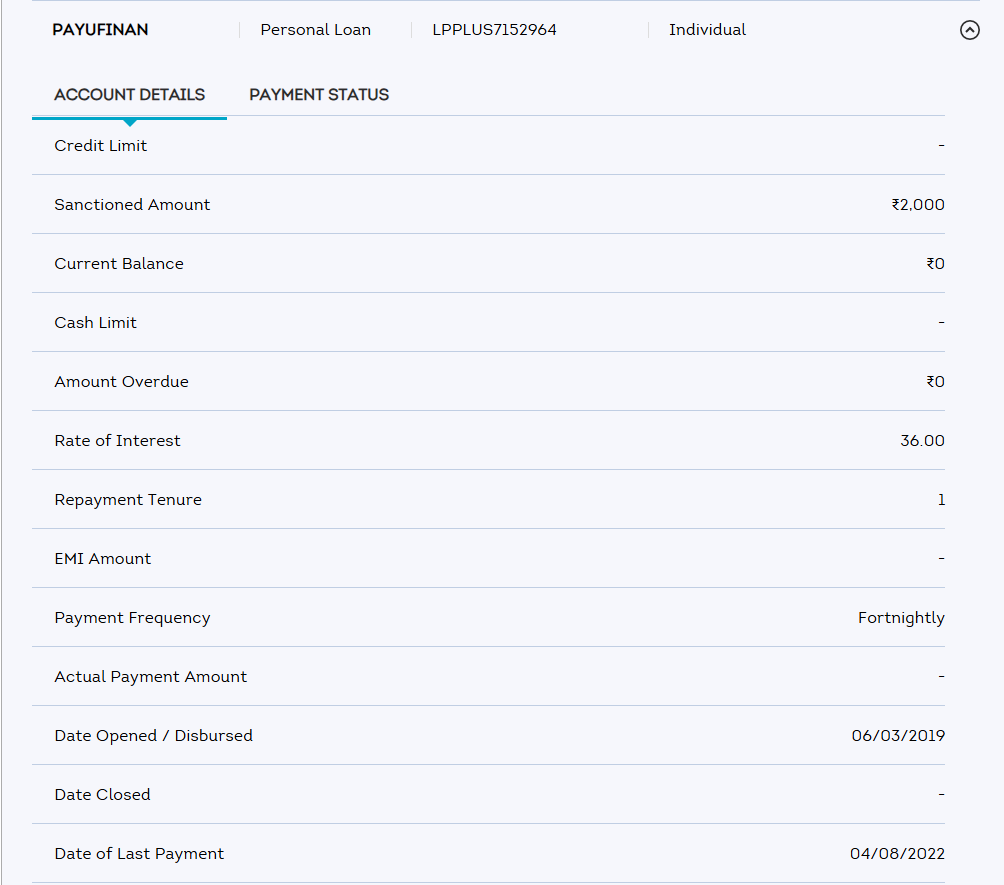Select the 06/03/2019 date opened value
The image size is (1004, 885).
(x=897, y=736)
